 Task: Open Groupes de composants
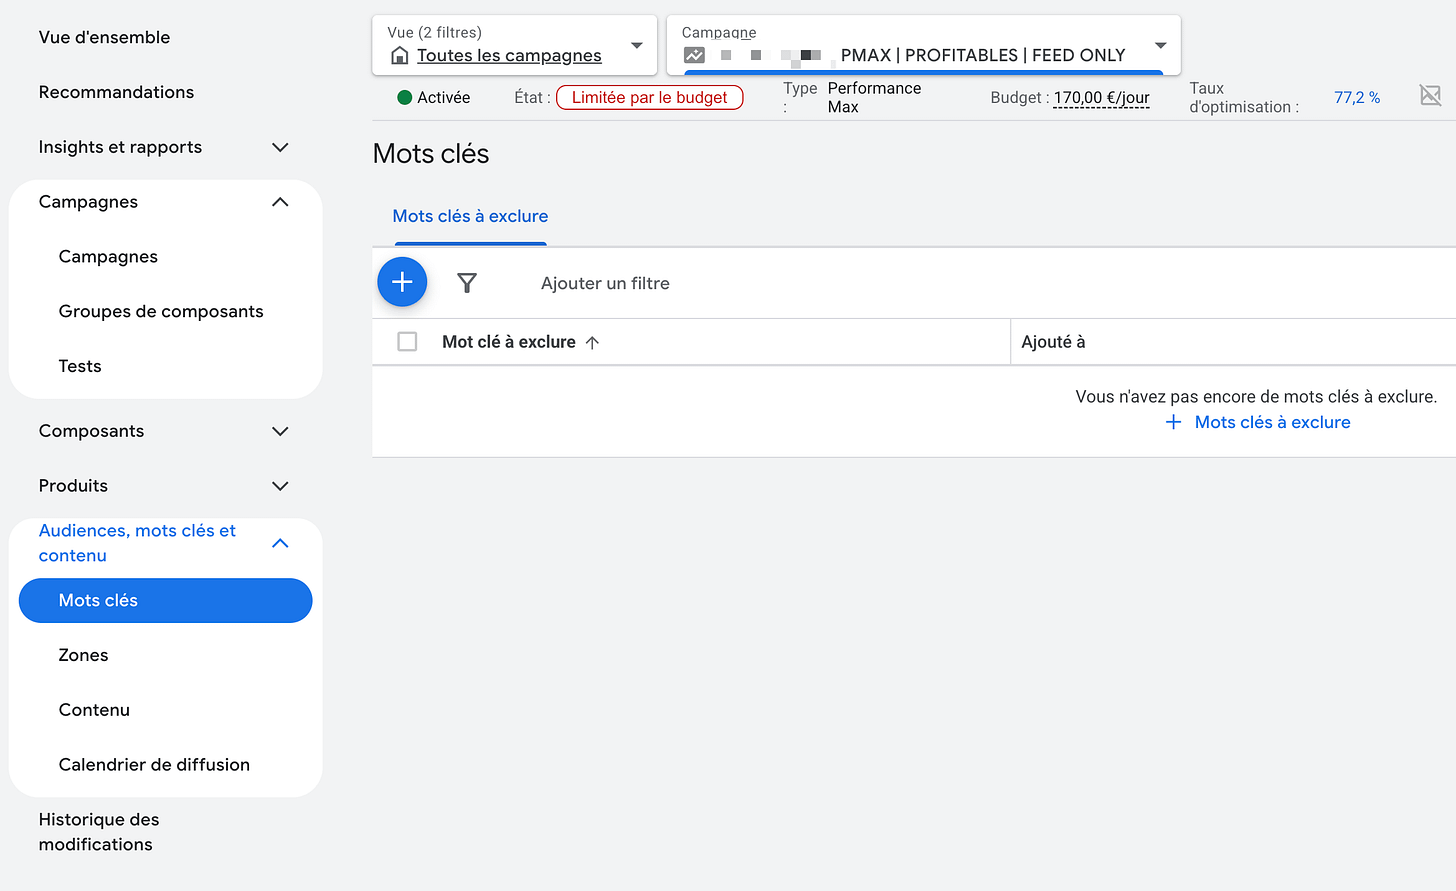161,312
